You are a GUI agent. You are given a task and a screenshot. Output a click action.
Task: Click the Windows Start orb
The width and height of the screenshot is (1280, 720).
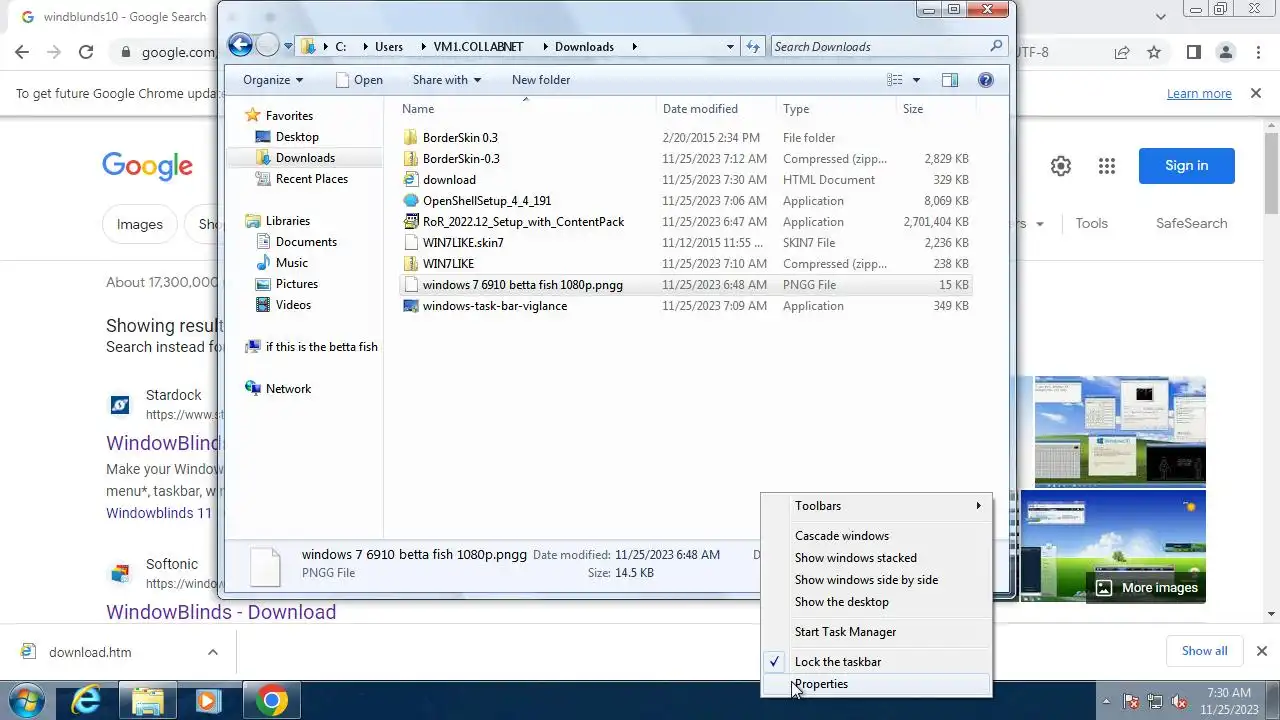coord(27,700)
